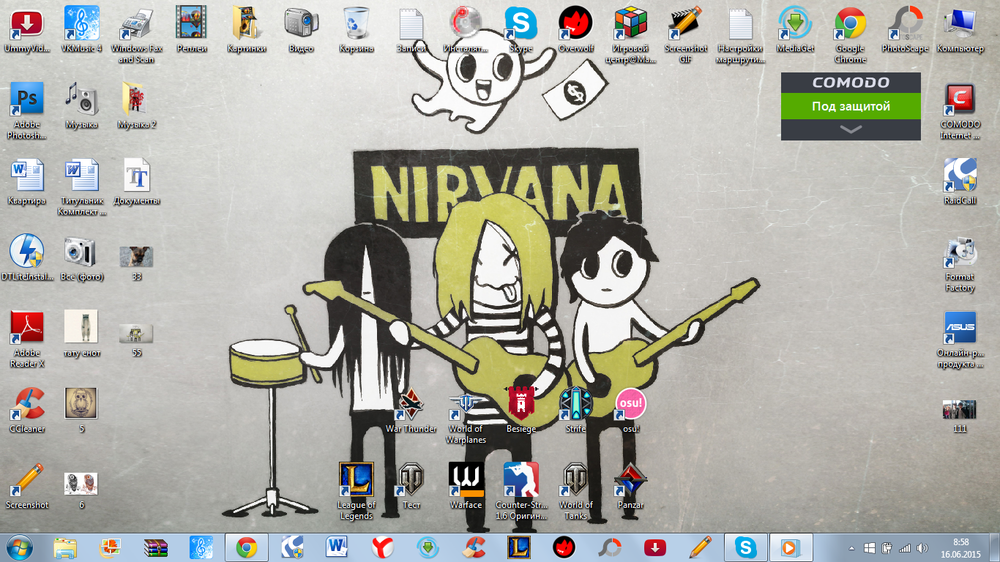Open Yandex browser from the taskbar
This screenshot has width=1000, height=562.
382,548
